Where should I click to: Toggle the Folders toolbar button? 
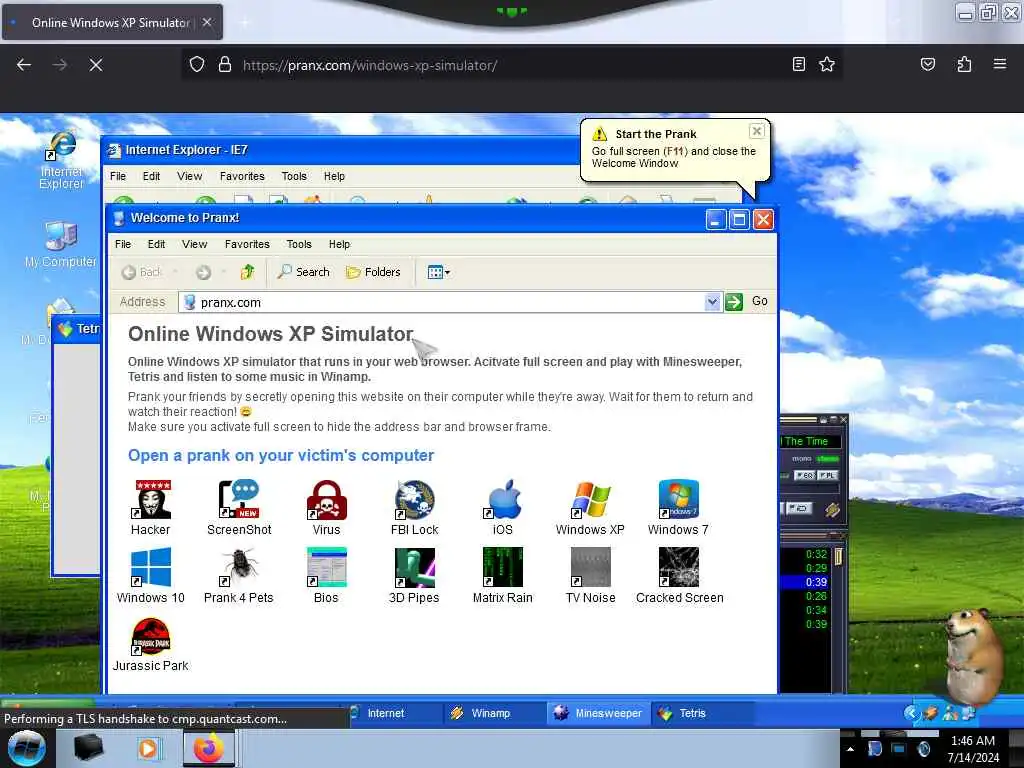click(373, 272)
